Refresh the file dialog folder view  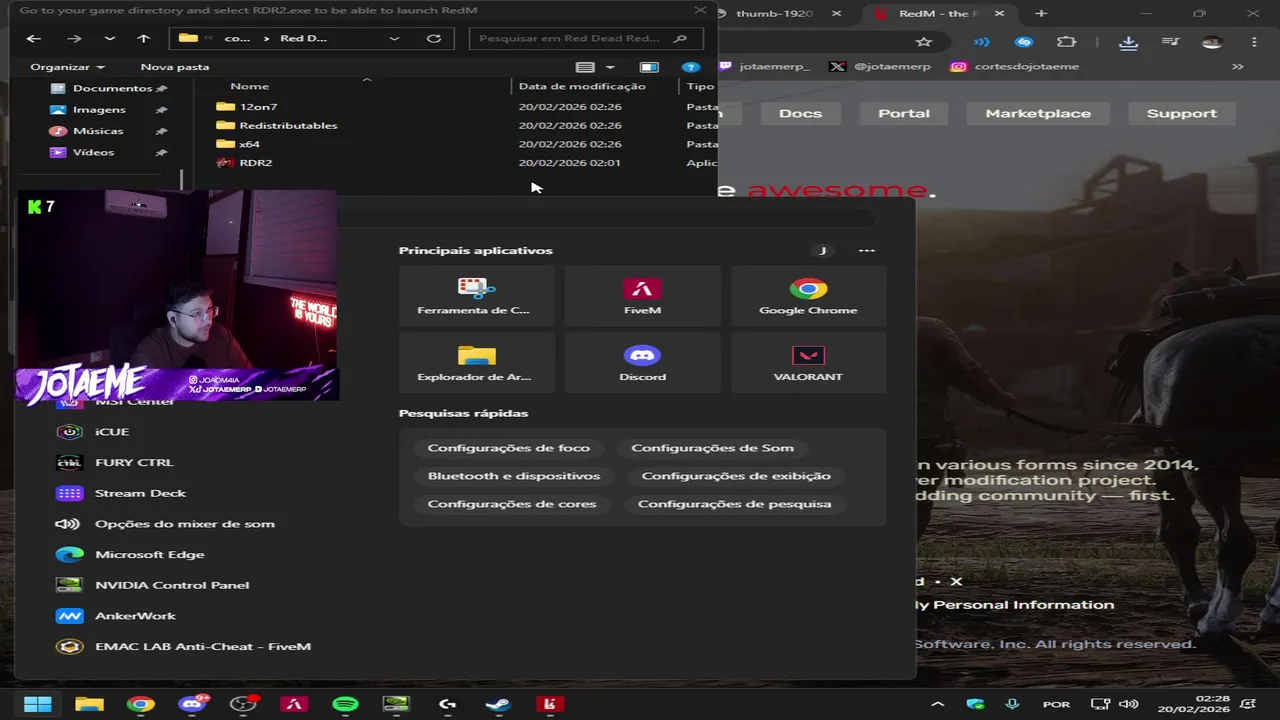(433, 38)
